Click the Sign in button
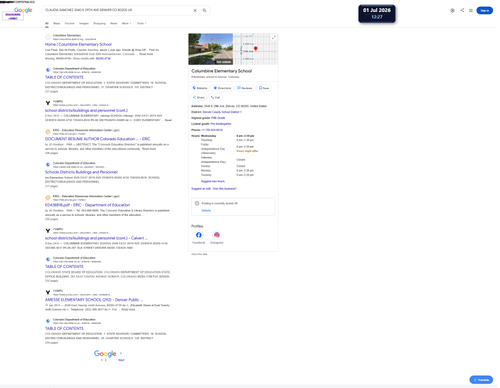This screenshot has height=388, width=500. pyautogui.click(x=484, y=11)
